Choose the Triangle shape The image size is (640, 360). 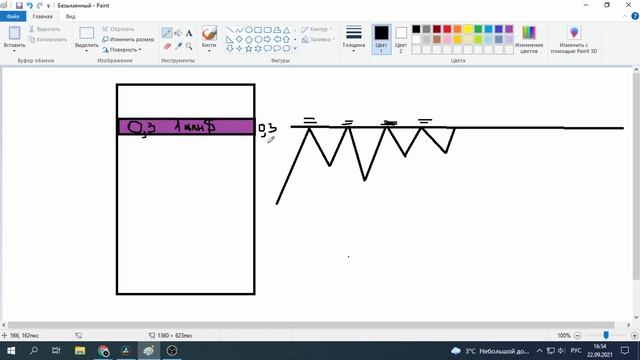[287, 30]
